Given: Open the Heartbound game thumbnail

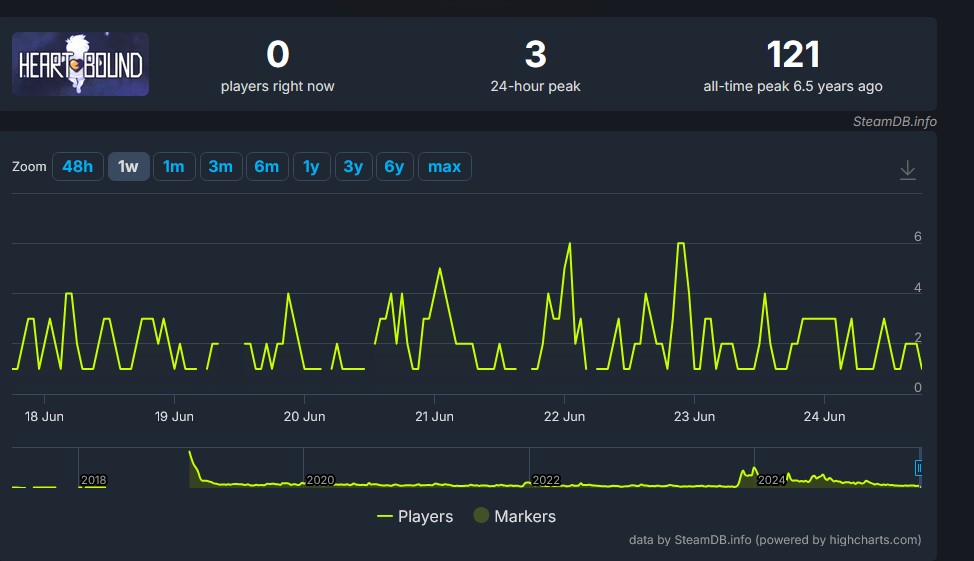Looking at the screenshot, I should (80, 64).
